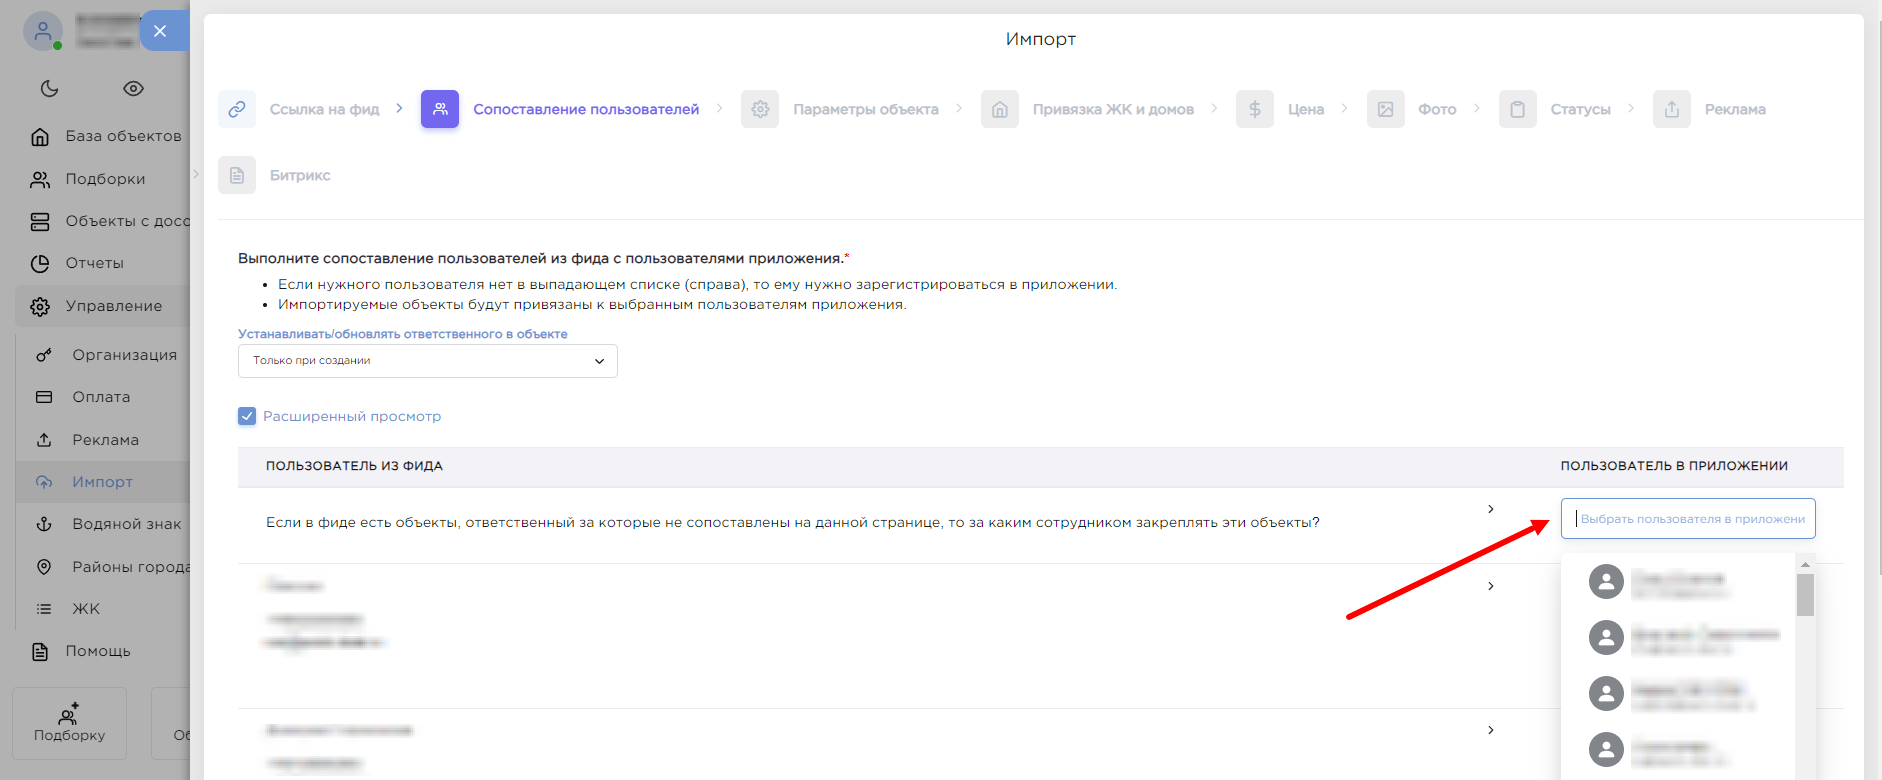Click the photo step image icon
This screenshot has width=1882, height=780.
pyautogui.click(x=1385, y=109)
